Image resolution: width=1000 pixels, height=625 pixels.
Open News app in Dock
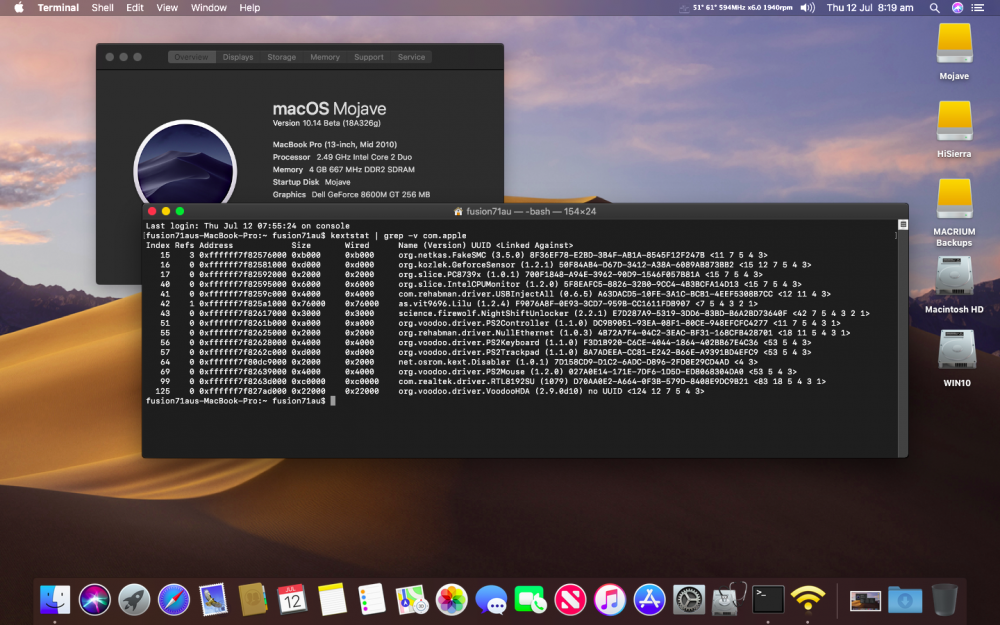coord(570,600)
